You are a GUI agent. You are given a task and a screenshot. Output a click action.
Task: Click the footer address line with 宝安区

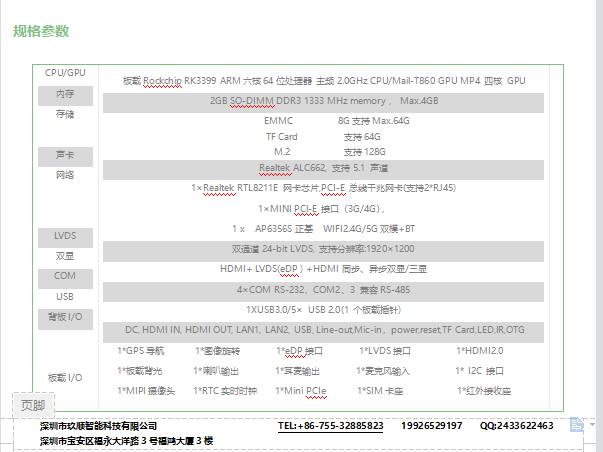(126, 441)
